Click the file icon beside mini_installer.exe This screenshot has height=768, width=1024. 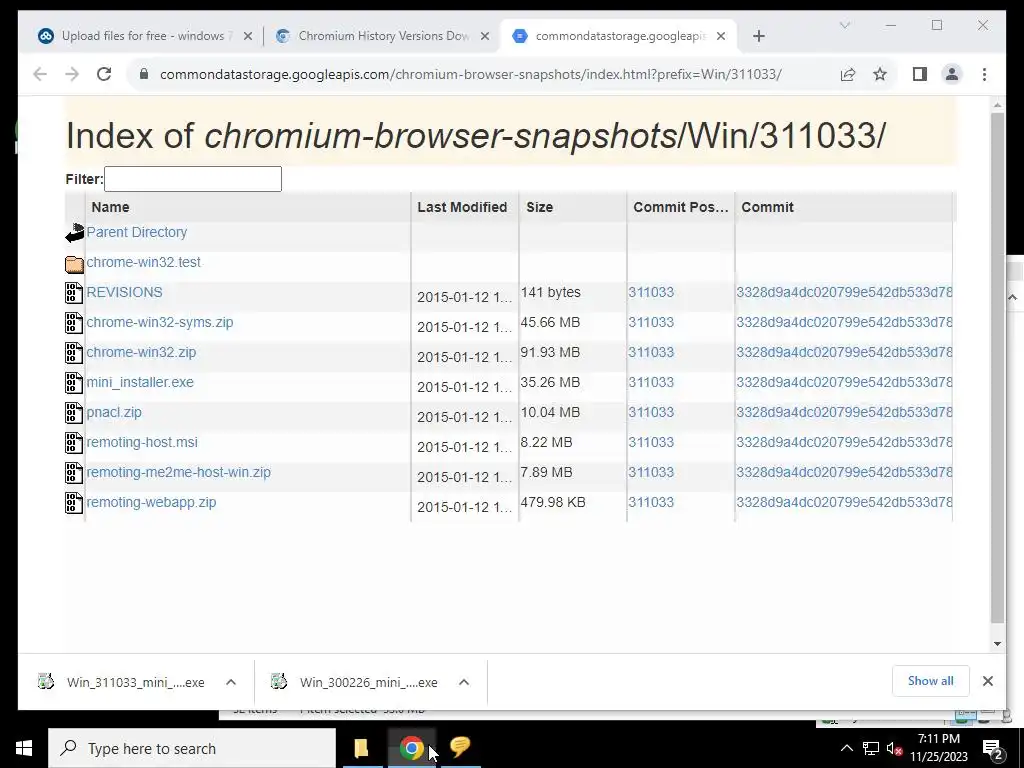[x=74, y=383]
